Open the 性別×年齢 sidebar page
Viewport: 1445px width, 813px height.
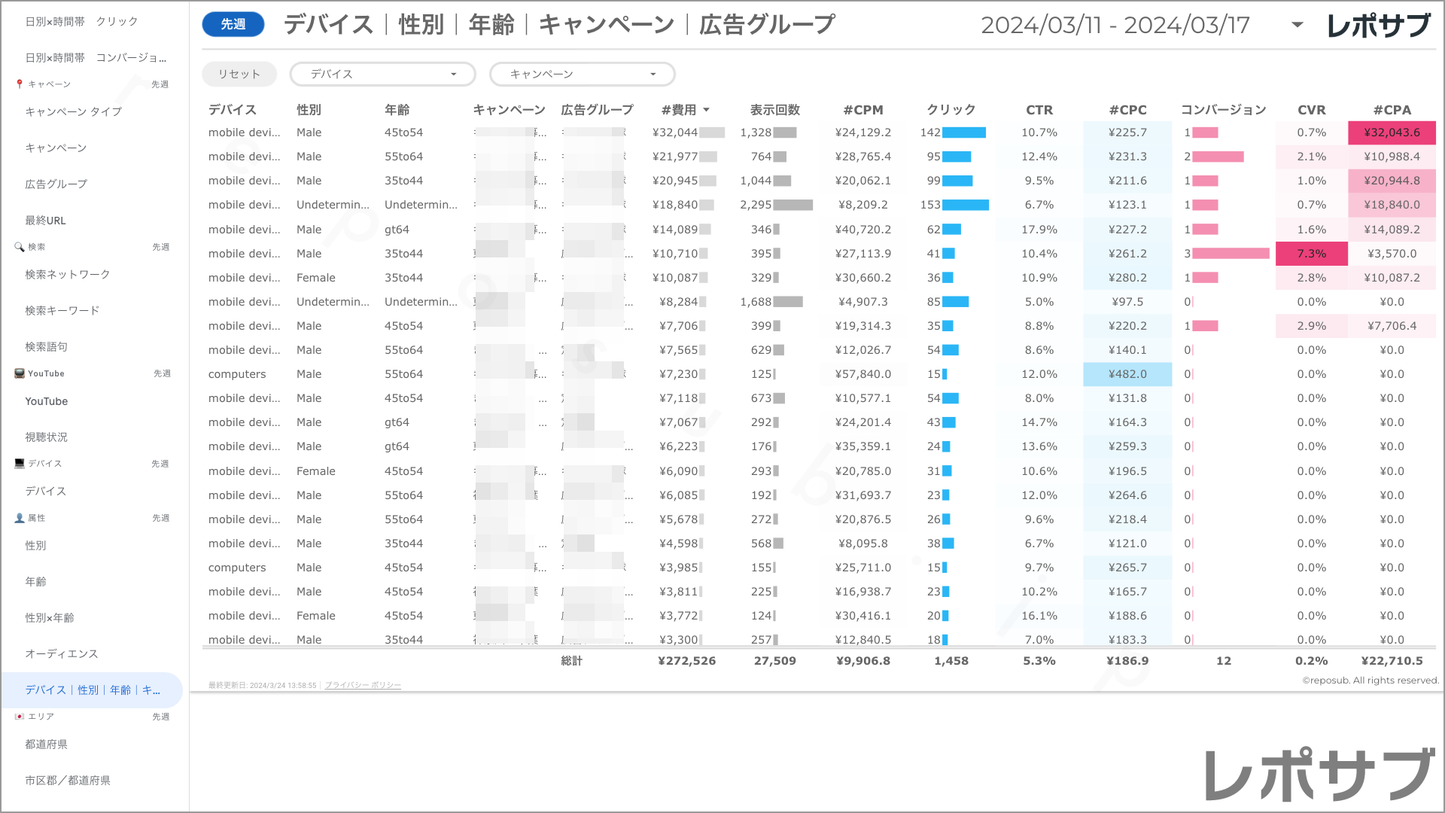point(49,618)
